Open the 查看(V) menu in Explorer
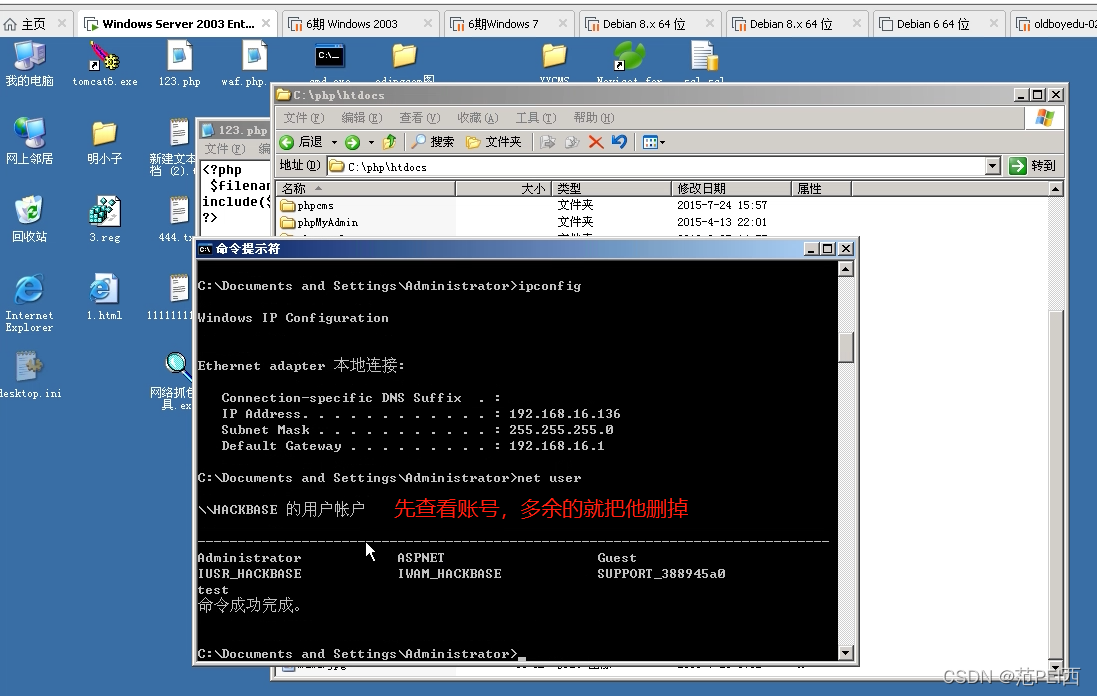The image size is (1097, 696). pyautogui.click(x=420, y=118)
